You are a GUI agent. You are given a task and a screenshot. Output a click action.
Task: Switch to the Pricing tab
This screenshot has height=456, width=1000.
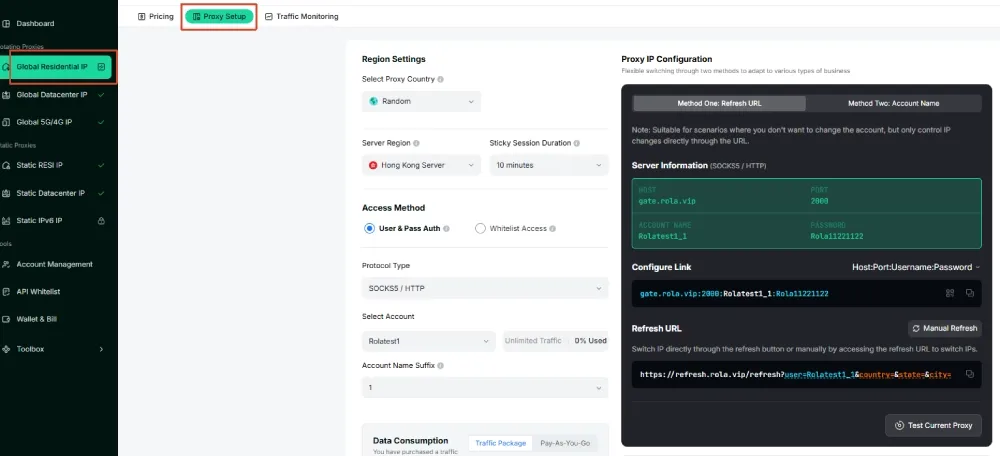[156, 17]
